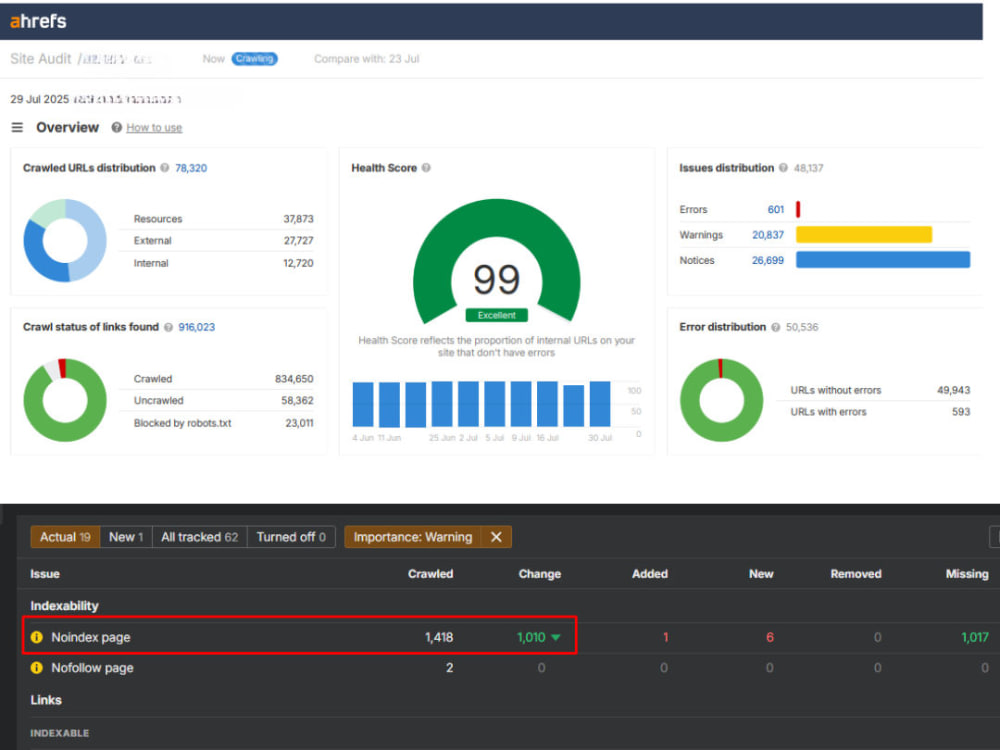Click help icon next to Crawled URLs distribution
The height and width of the screenshot is (750, 1000).
click(x=165, y=168)
